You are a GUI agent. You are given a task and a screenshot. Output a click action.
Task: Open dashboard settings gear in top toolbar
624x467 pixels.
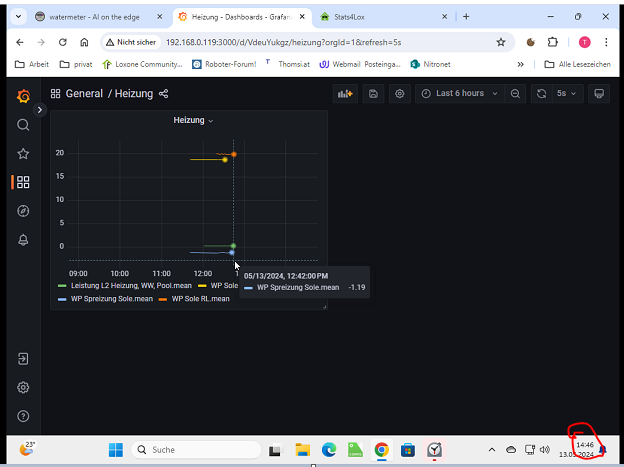click(x=400, y=93)
